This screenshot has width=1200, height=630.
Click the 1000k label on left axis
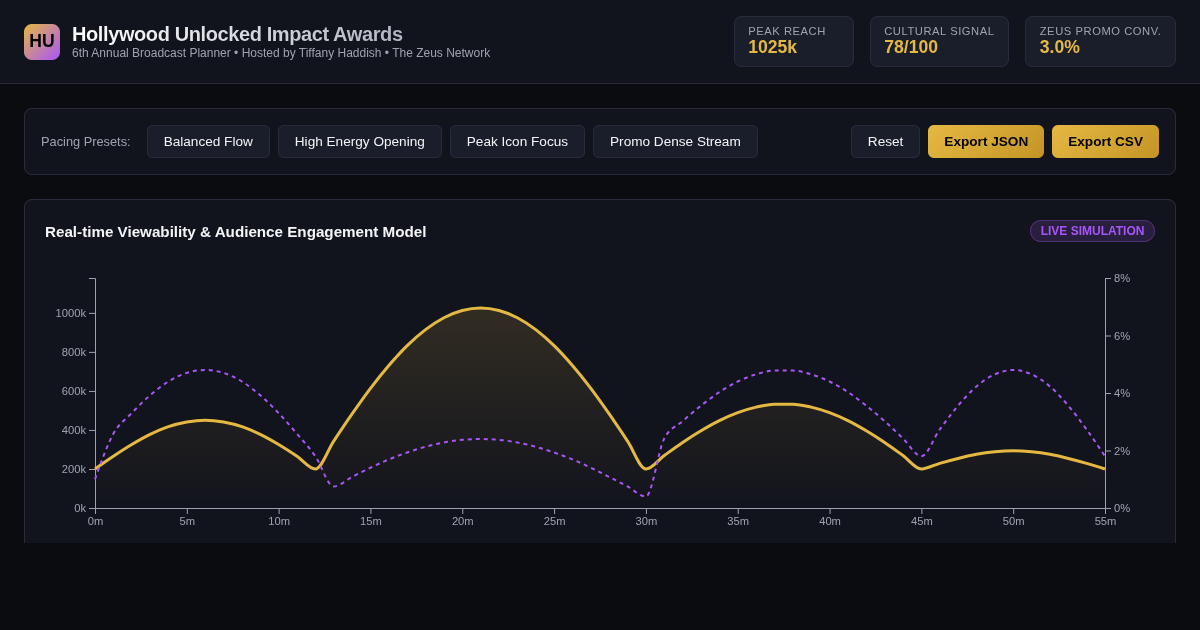click(71, 313)
